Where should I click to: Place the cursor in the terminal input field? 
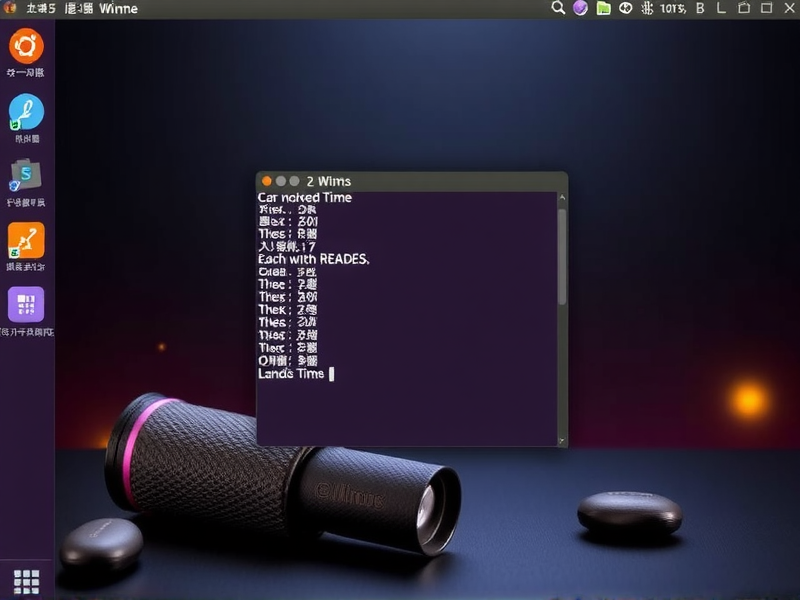pyautogui.click(x=332, y=374)
